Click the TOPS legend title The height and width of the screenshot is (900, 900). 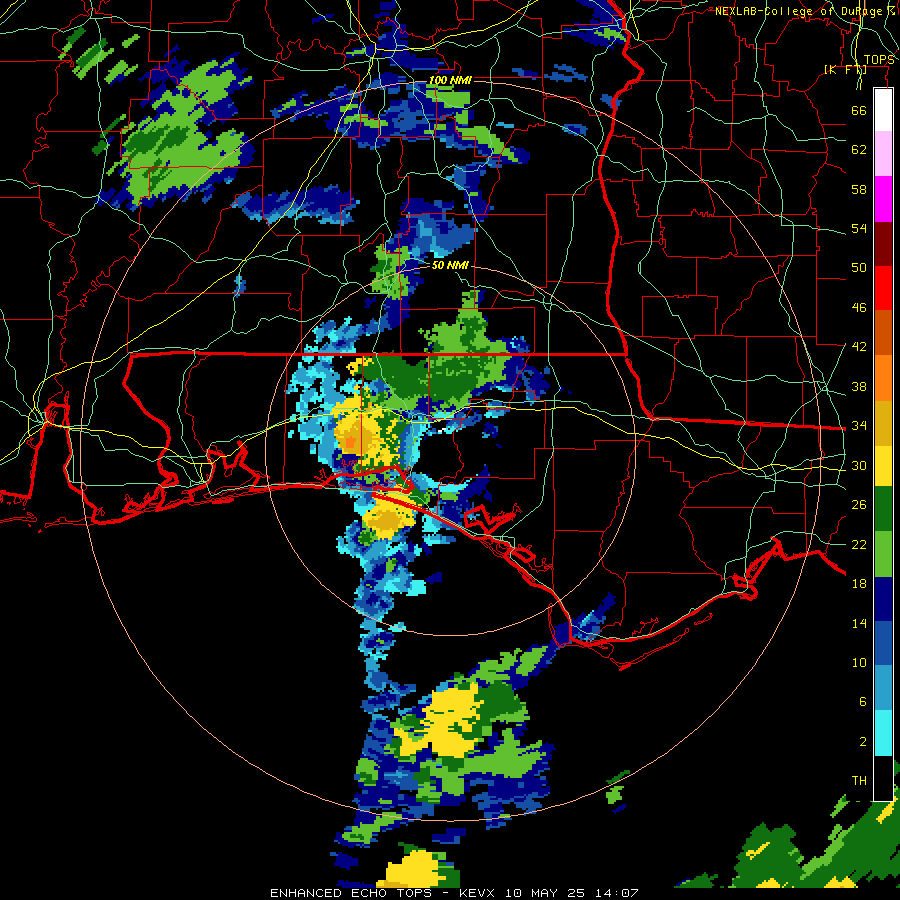[x=879, y=60]
